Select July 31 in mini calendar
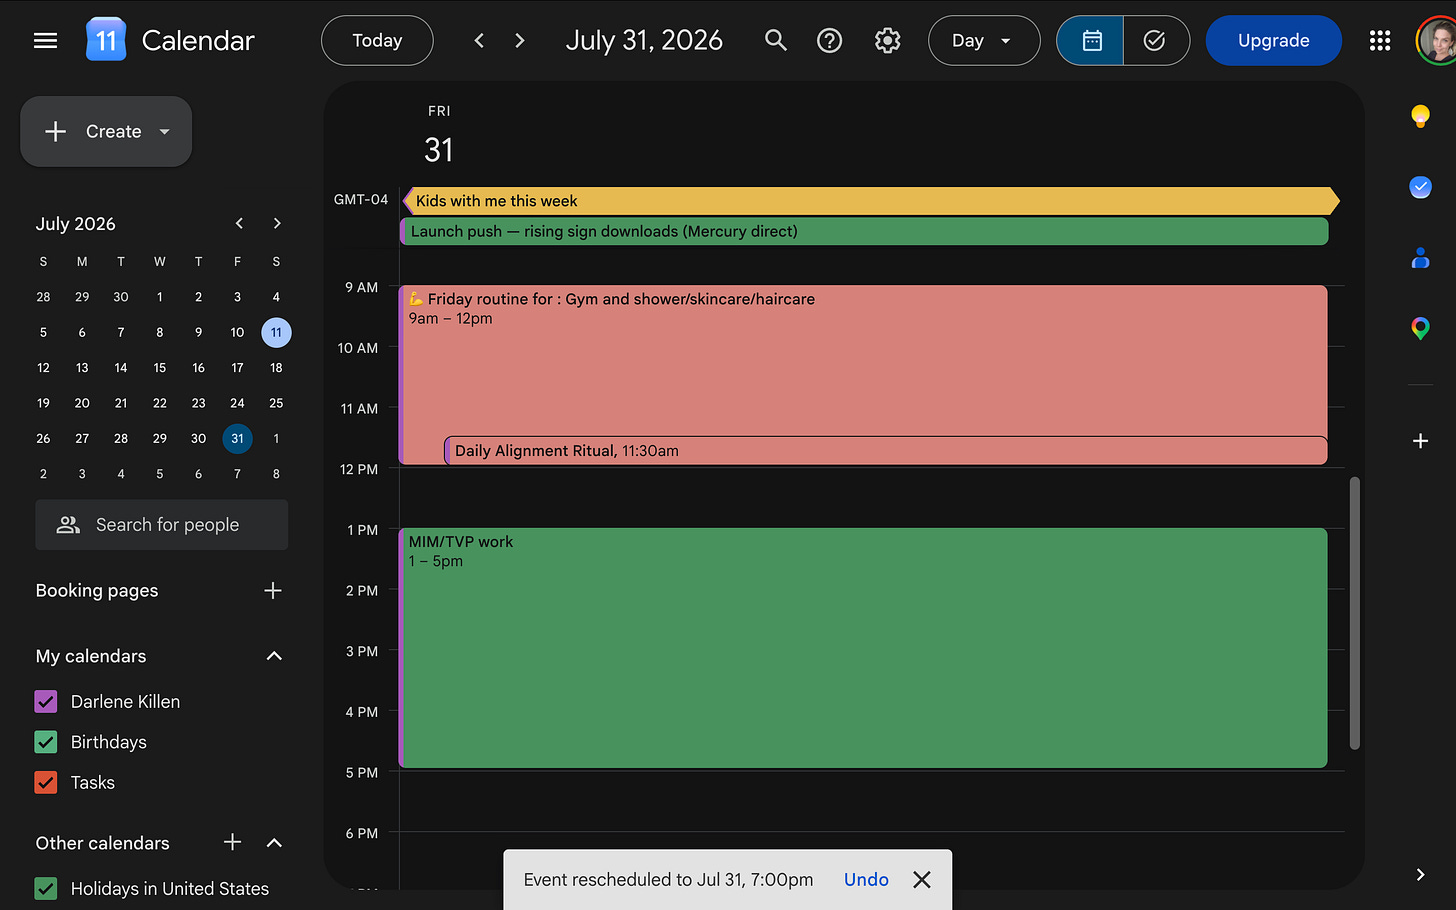This screenshot has width=1456, height=910. (x=237, y=439)
